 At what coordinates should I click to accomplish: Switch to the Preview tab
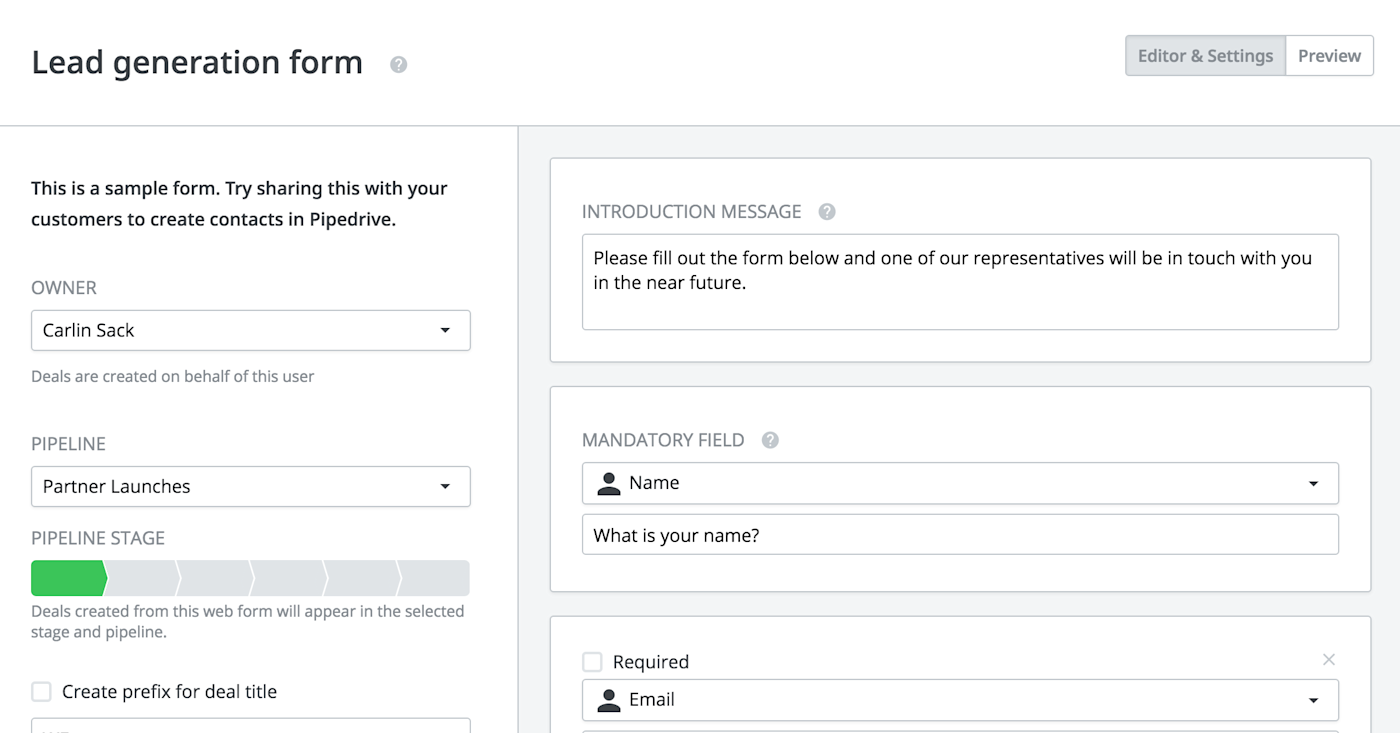1329,56
